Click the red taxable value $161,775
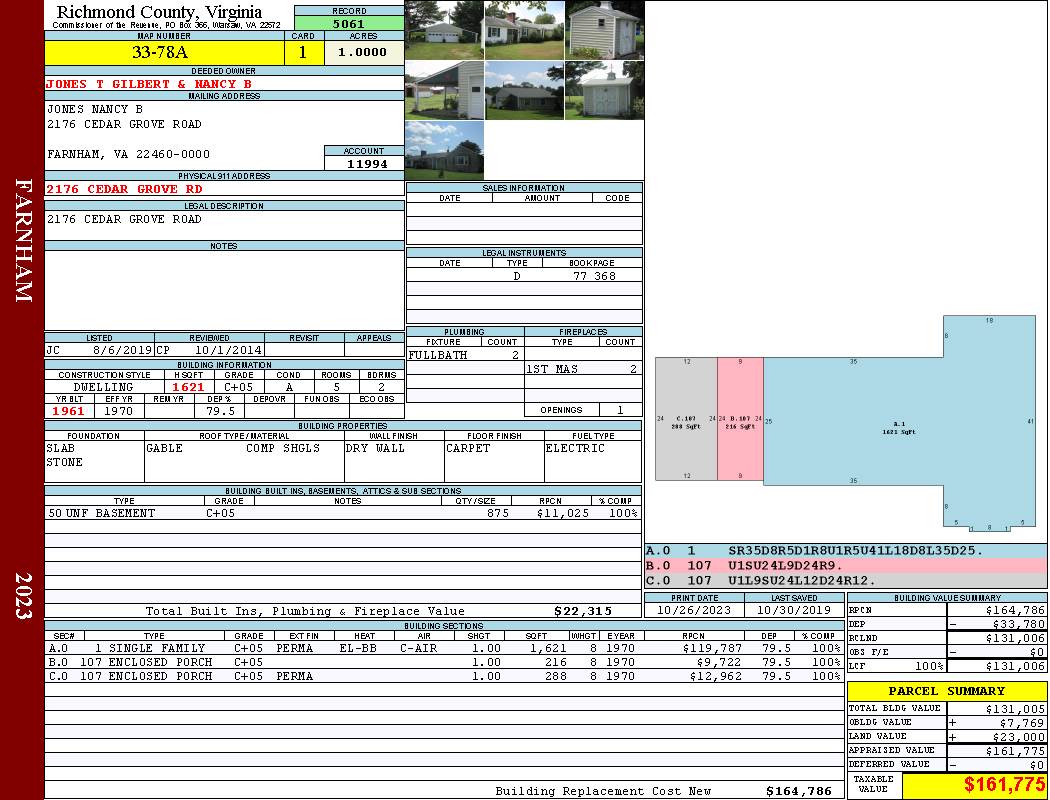The width and height of the screenshot is (1050, 800). (x=1004, y=785)
